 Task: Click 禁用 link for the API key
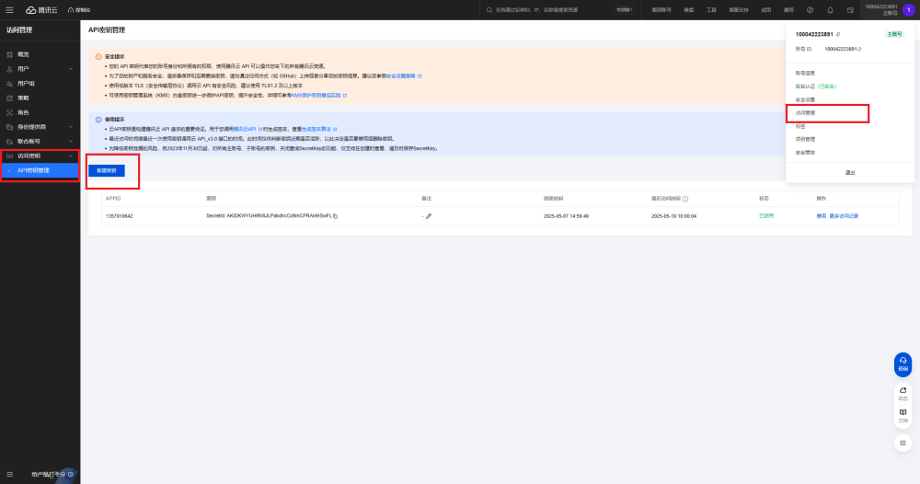(821, 216)
